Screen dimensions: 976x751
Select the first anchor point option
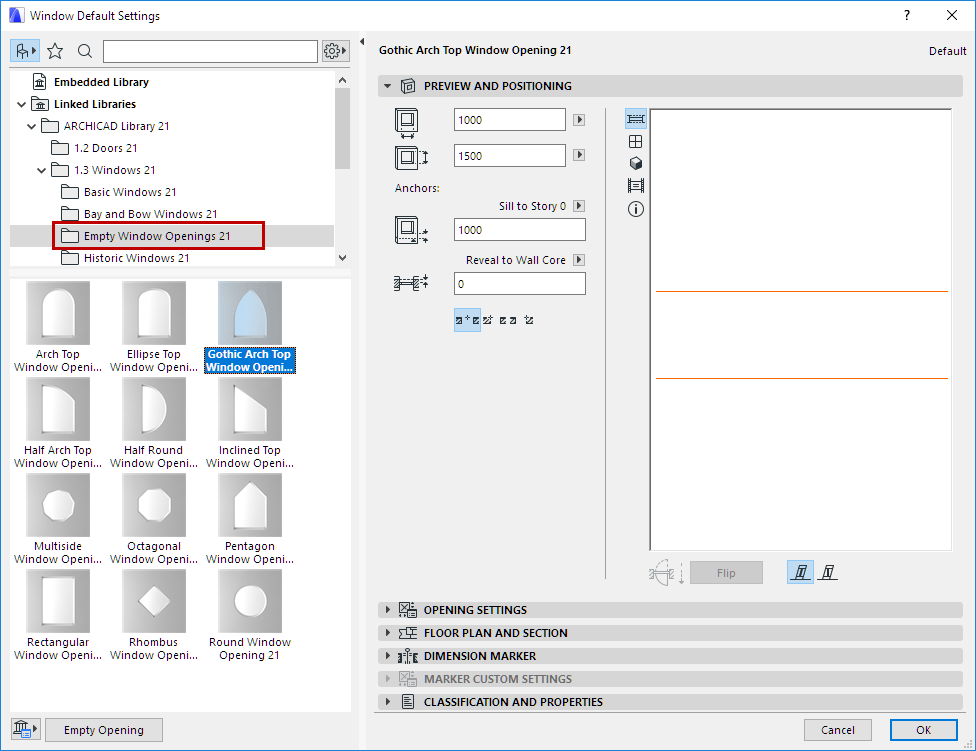(467, 320)
